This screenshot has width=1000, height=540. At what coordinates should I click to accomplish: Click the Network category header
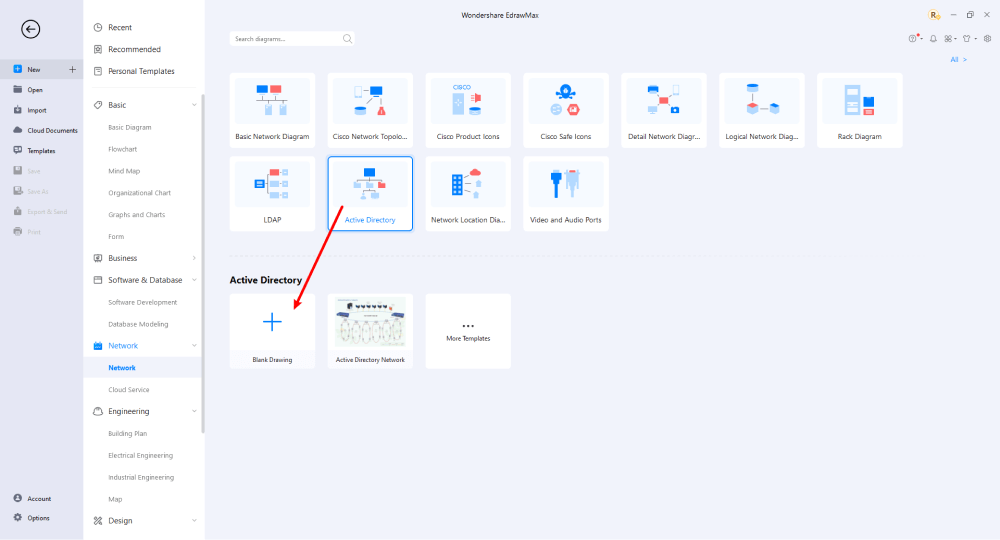122,346
